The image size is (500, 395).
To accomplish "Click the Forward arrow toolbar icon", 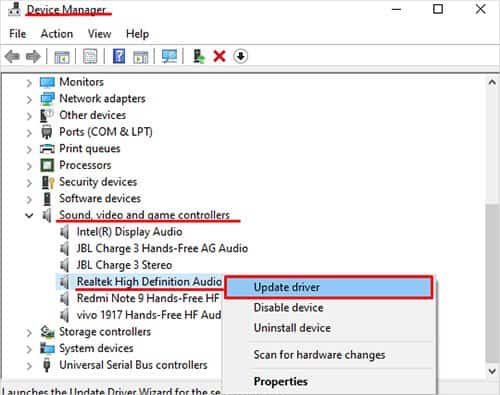I will click(x=33, y=56).
